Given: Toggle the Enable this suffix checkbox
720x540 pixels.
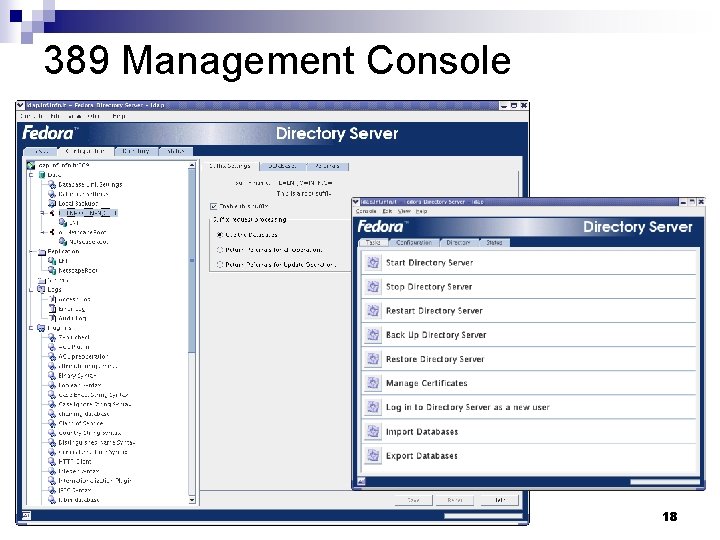Looking at the screenshot, I should [x=214, y=206].
